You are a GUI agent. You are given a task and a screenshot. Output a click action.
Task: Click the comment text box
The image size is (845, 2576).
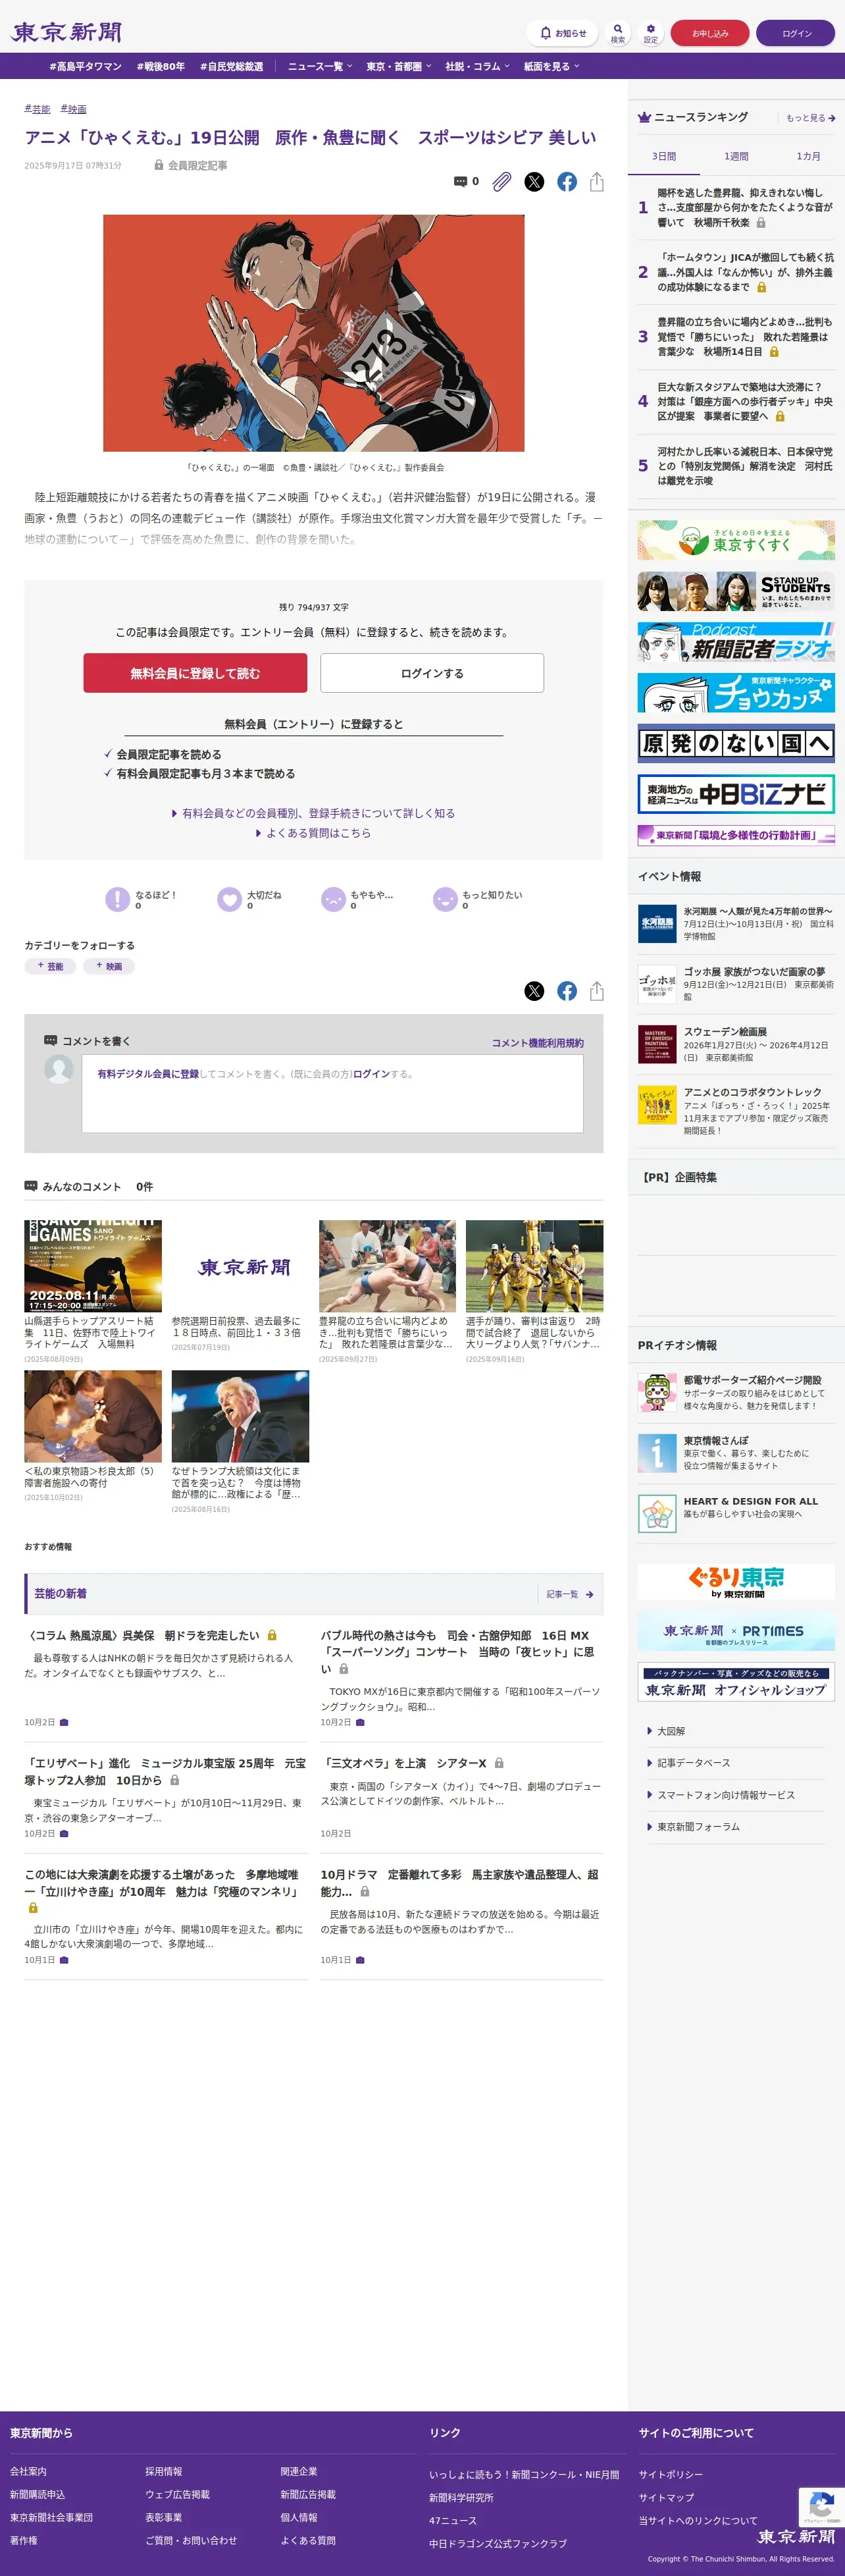pyautogui.click(x=332, y=1093)
